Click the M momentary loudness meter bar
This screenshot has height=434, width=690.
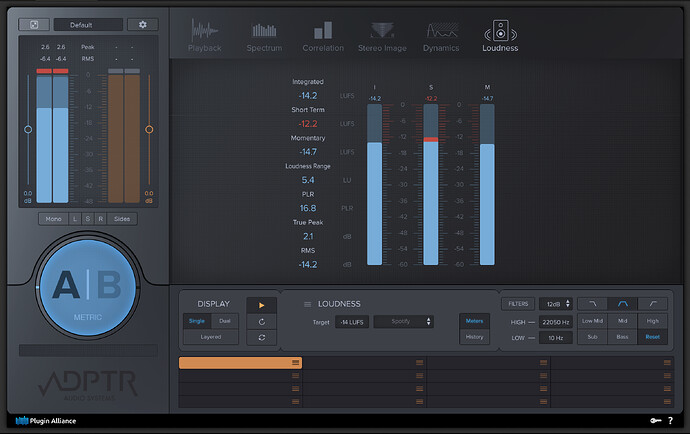click(487, 184)
